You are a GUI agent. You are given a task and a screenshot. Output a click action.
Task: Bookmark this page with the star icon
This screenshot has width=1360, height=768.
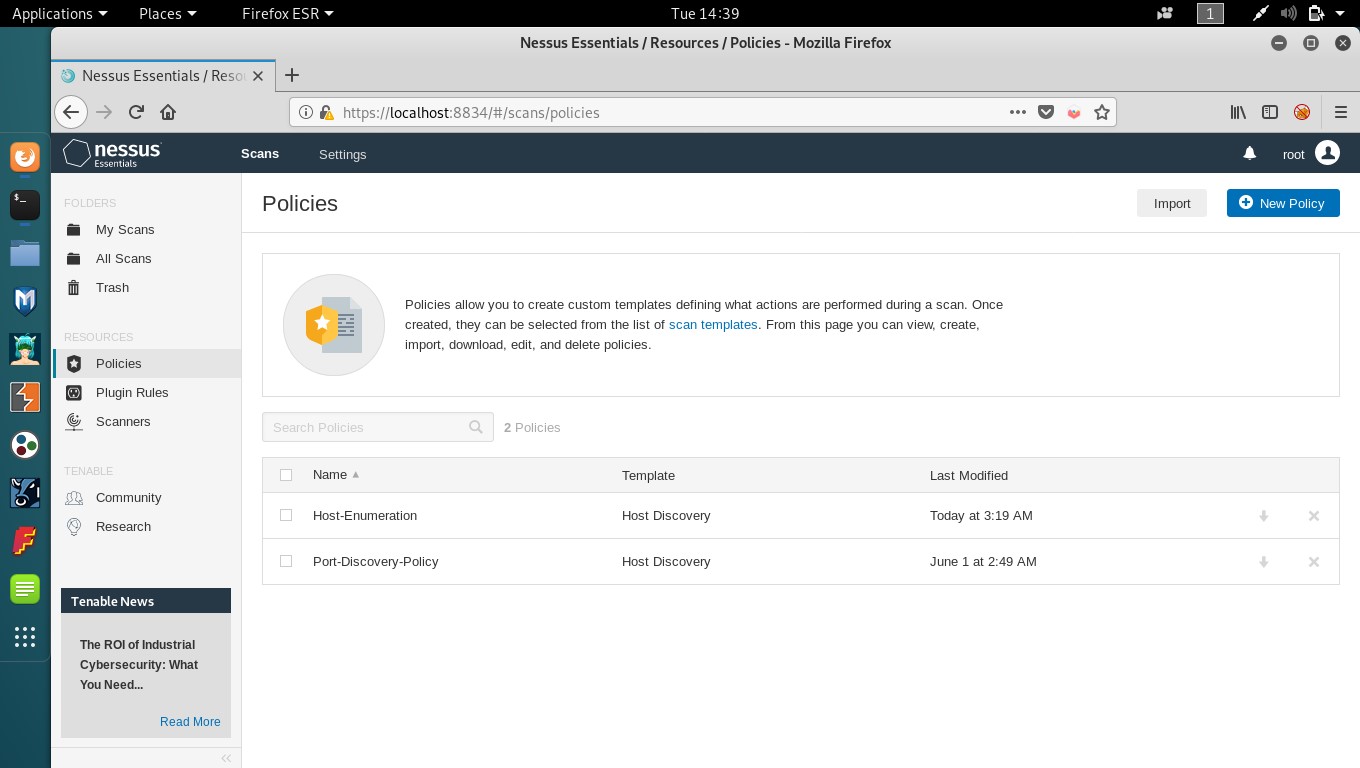tap(1101, 112)
